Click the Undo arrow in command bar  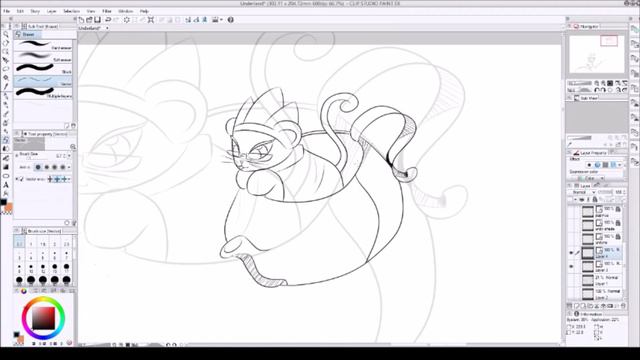(x=108, y=20)
